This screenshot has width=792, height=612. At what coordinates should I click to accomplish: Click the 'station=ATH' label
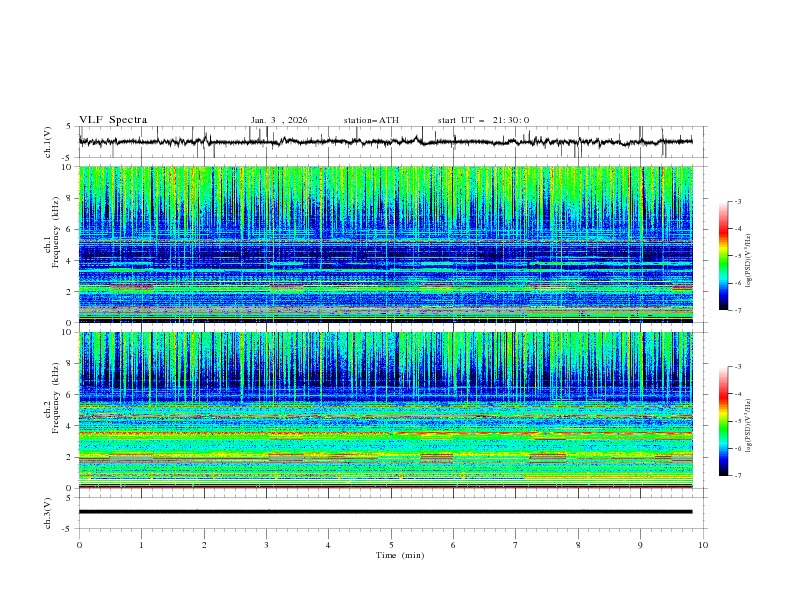click(371, 120)
